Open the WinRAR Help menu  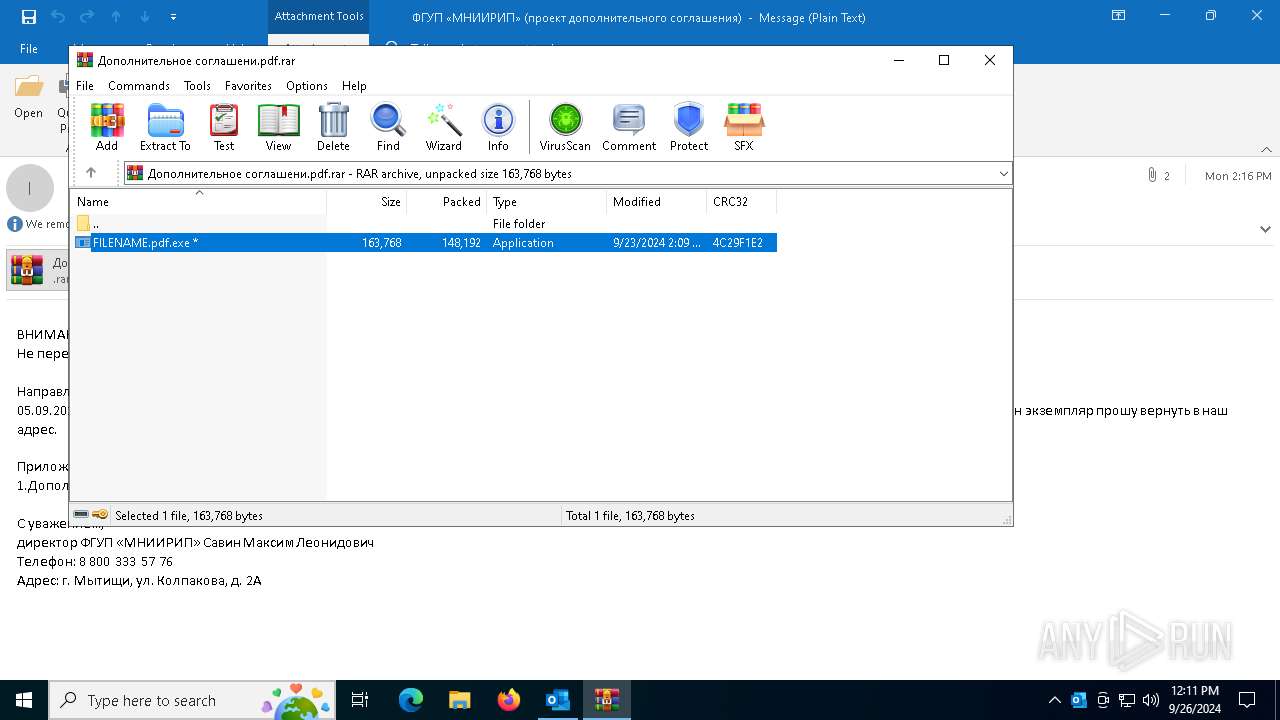tap(354, 85)
